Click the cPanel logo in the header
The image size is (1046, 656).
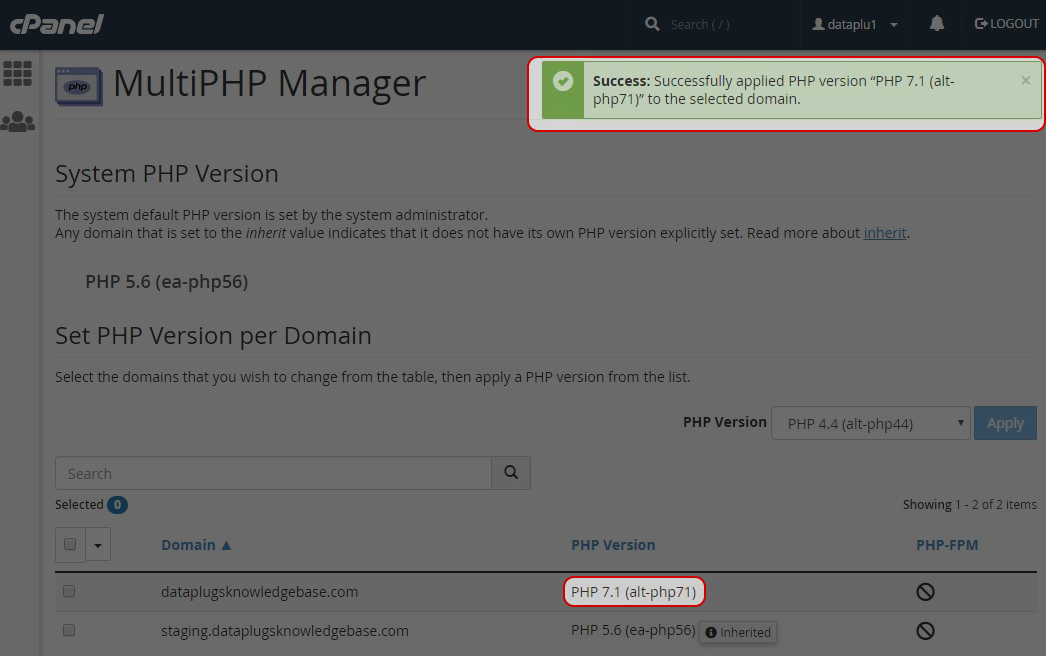click(56, 23)
